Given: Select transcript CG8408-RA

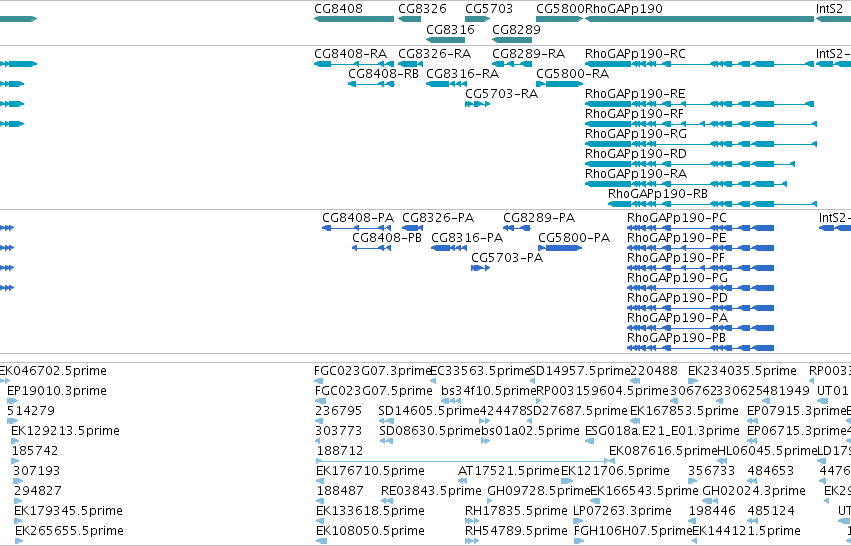Looking at the screenshot, I should (x=354, y=64).
